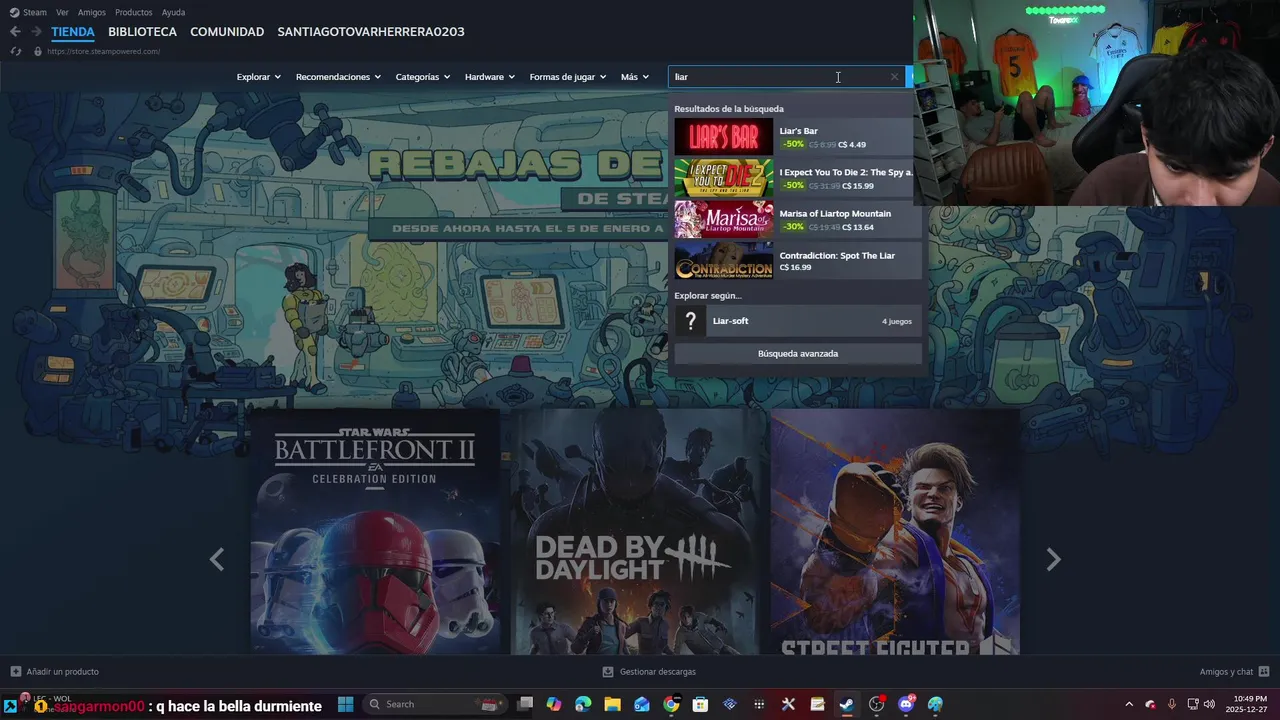1280x720 pixels.
Task: Click the store URL address text
Action: point(103,51)
